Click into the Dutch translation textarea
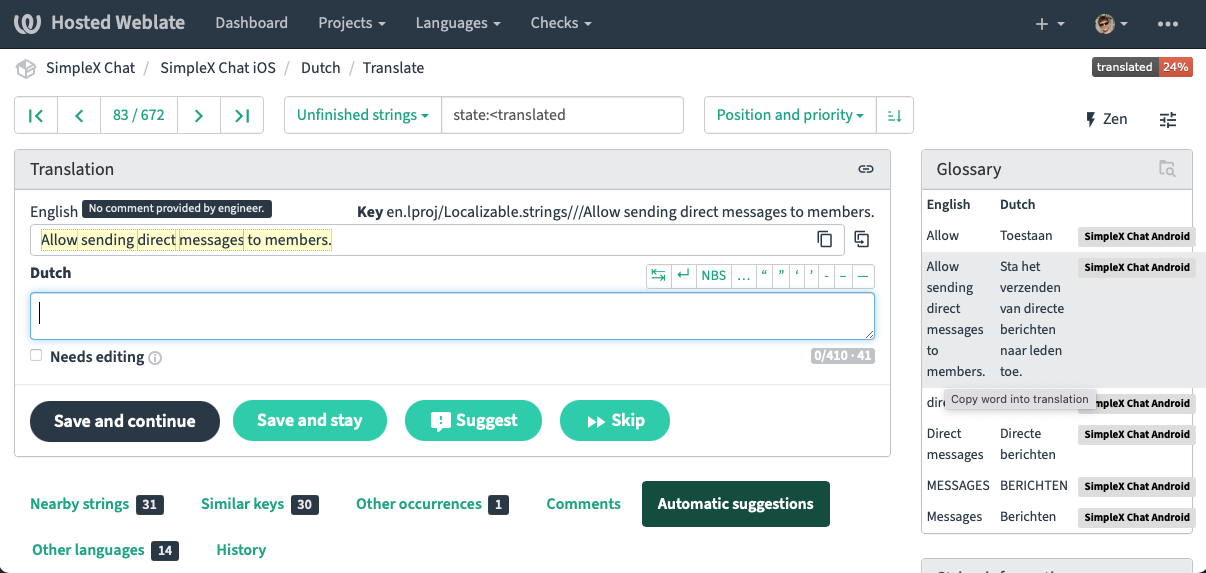Screen dimensions: 1206x573 coord(452,316)
